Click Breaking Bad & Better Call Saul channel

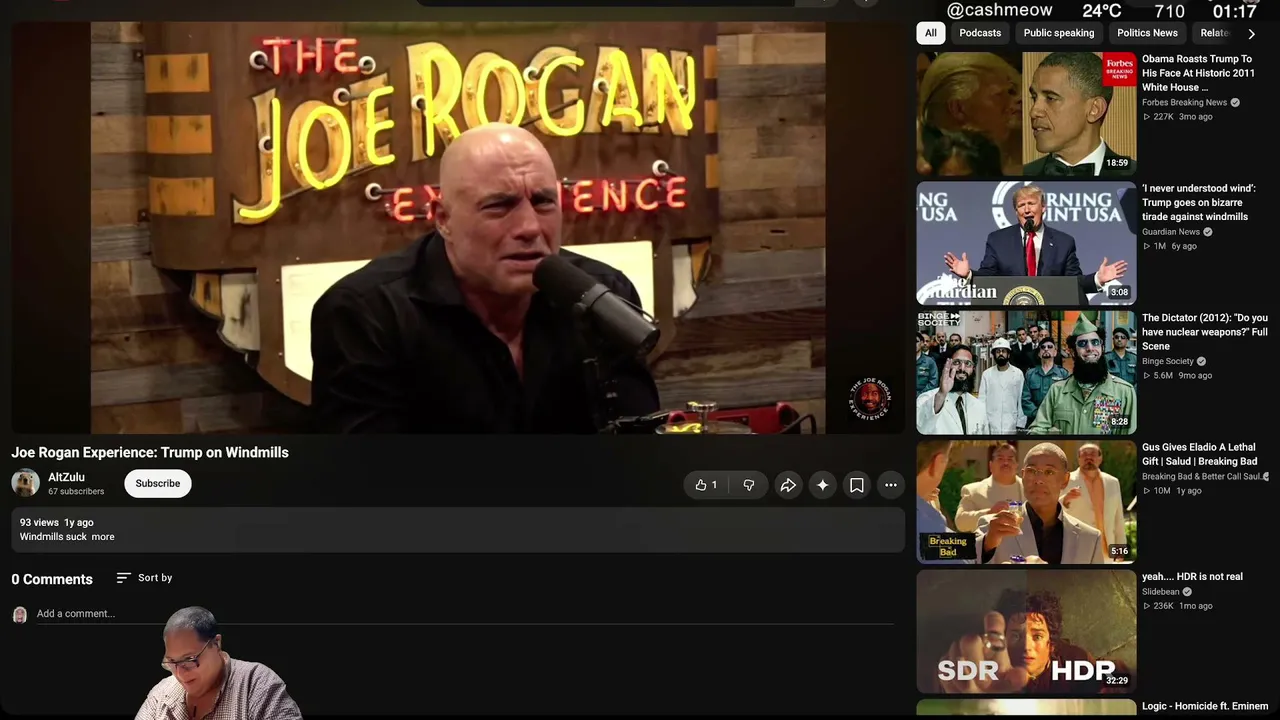point(1201,476)
